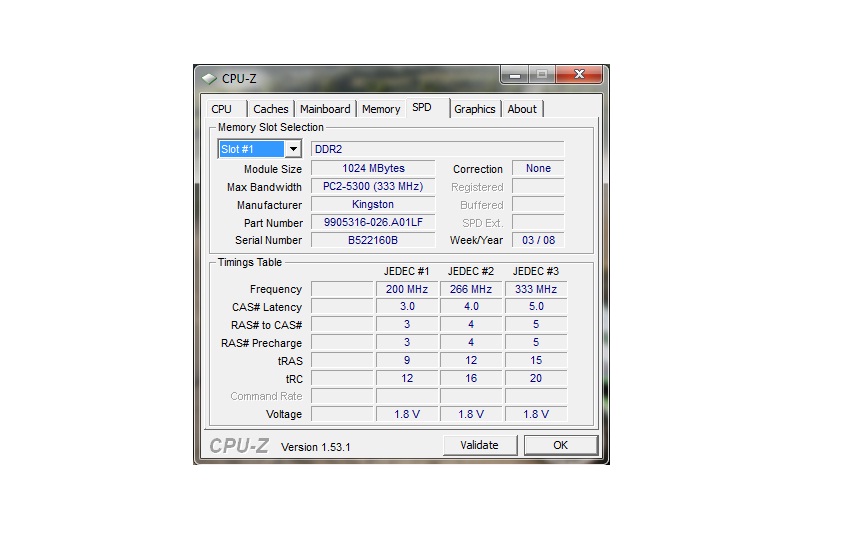Expand the Slot #1 dropdown arrow
Image resolution: width=864 pixels, height=540 pixels.
coord(293,149)
